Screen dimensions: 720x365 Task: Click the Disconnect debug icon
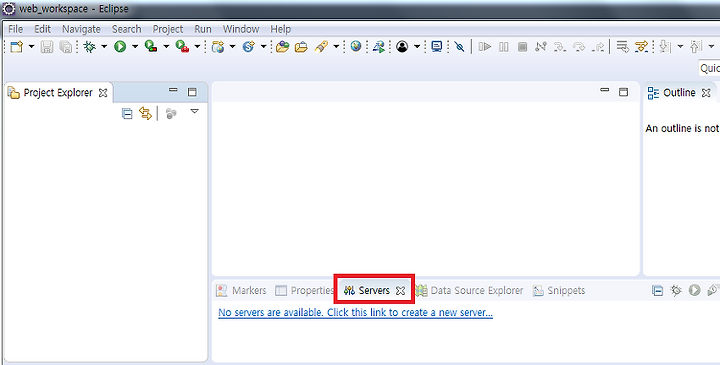click(x=541, y=46)
